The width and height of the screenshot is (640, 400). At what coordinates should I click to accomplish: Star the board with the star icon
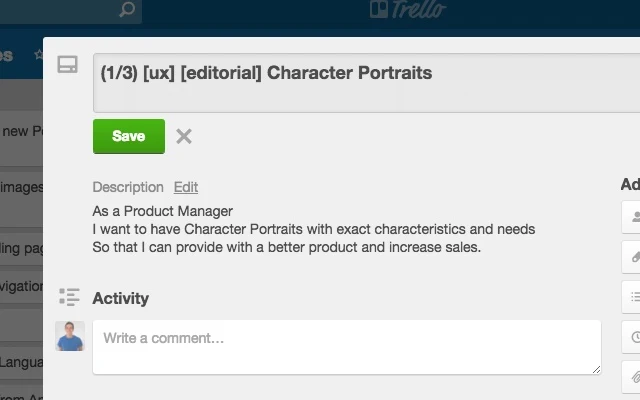click(x=37, y=54)
